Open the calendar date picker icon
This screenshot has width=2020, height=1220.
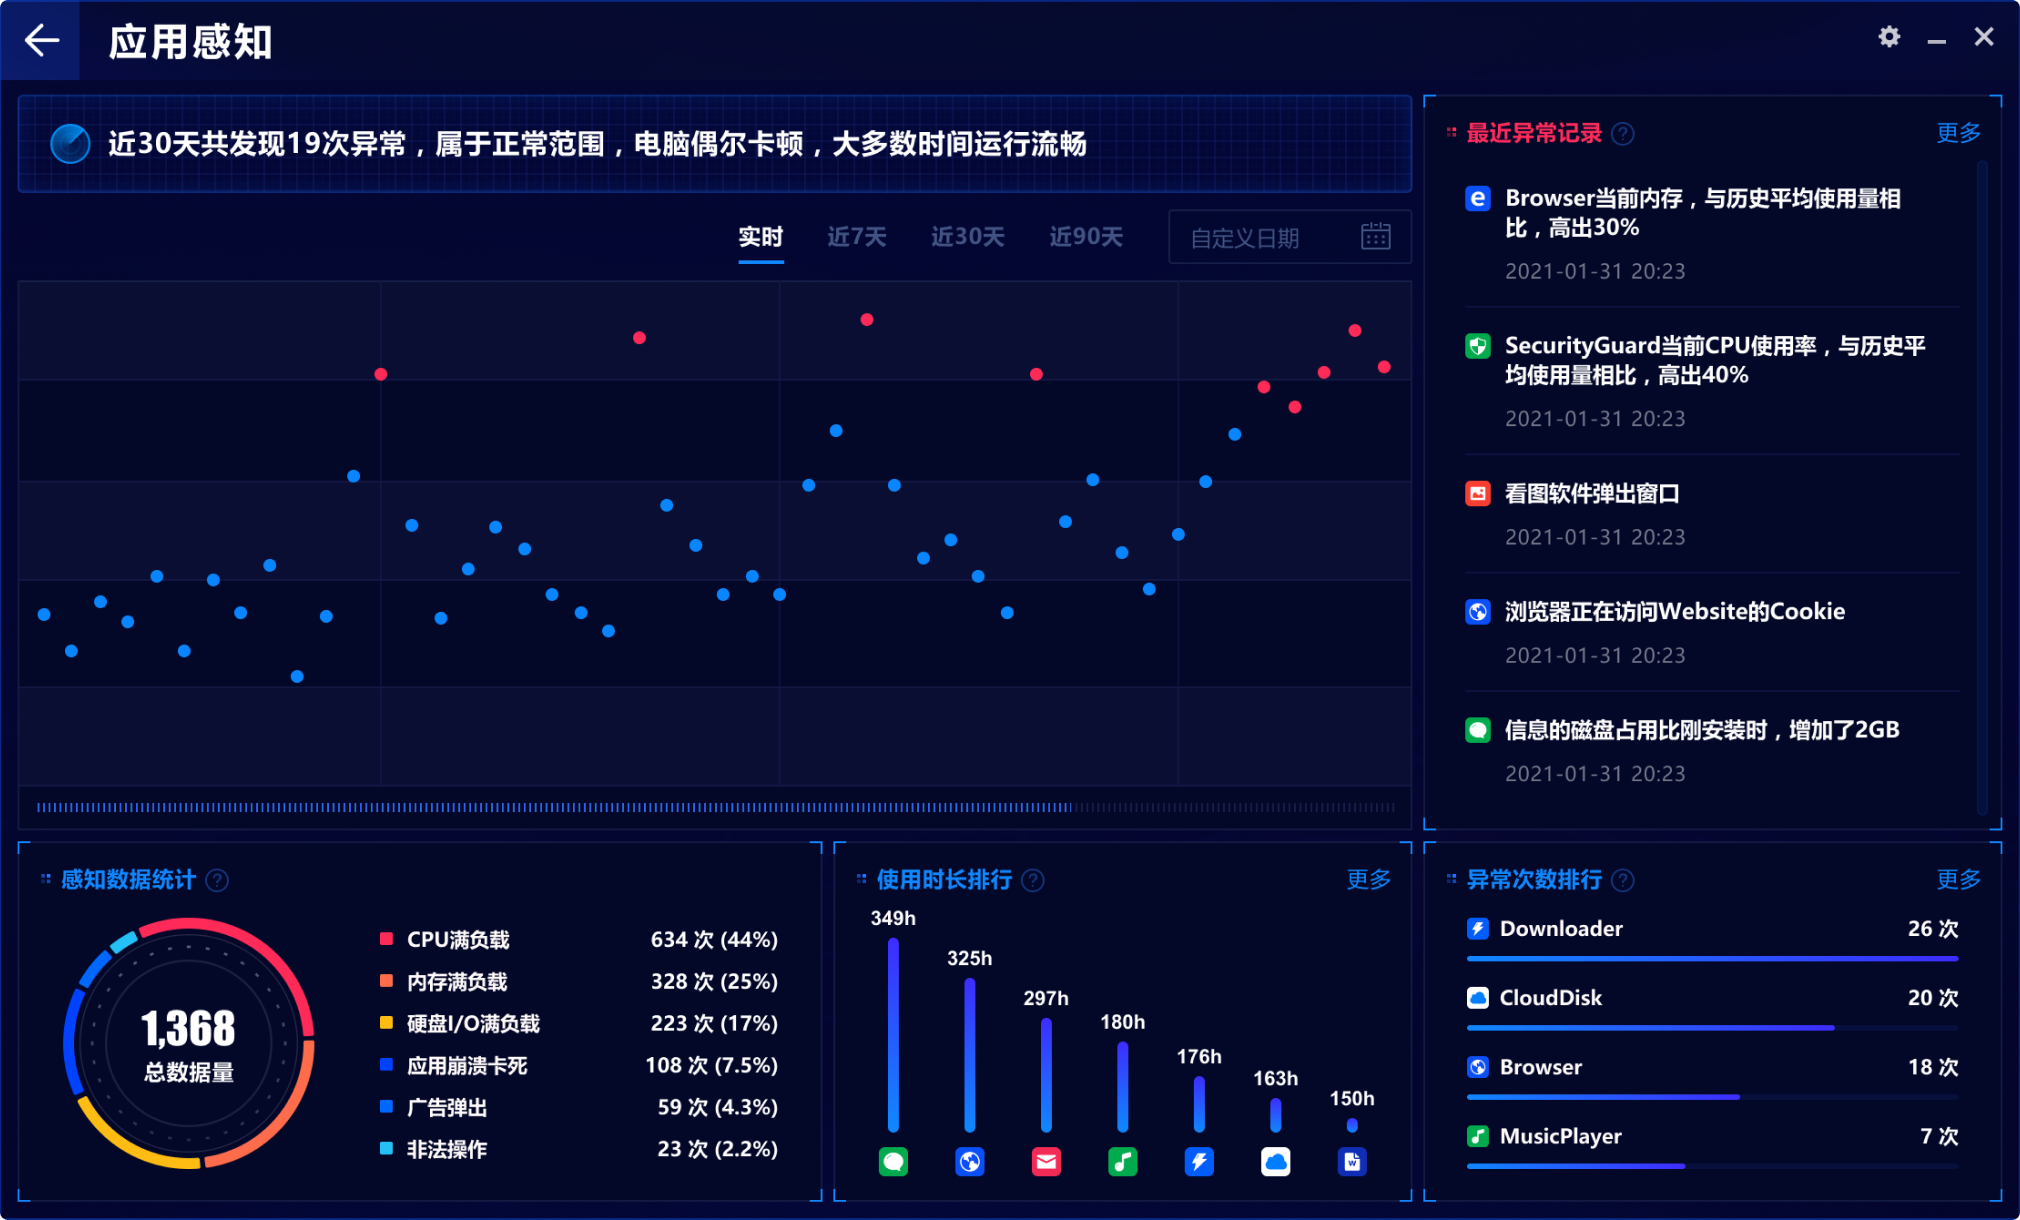(1375, 237)
